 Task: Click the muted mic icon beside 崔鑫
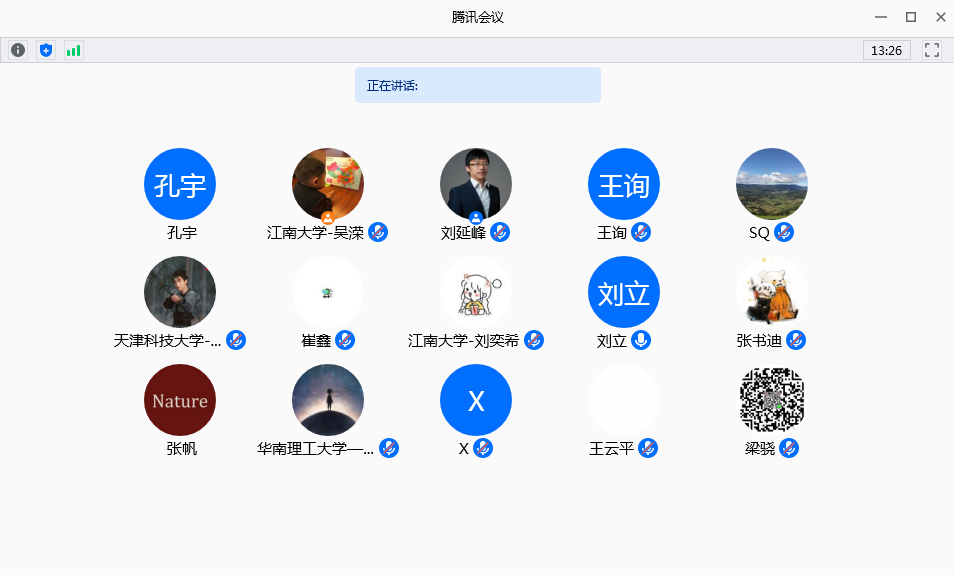click(345, 340)
